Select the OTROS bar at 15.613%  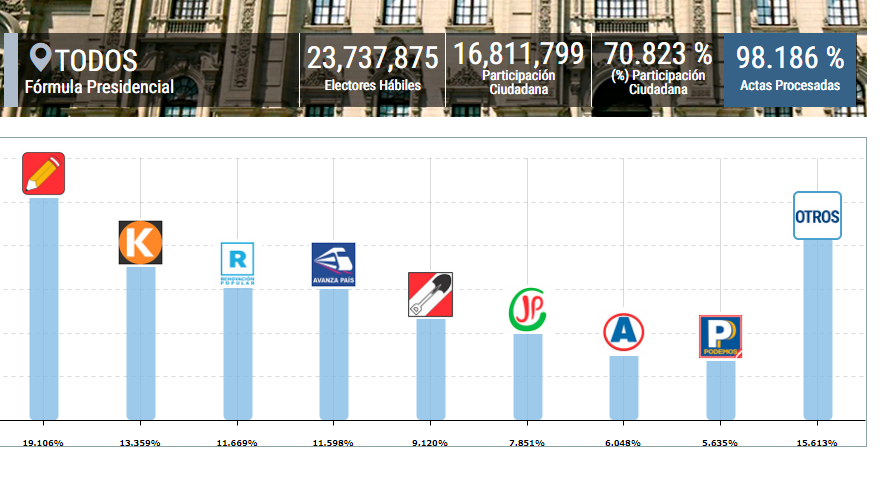coord(818,330)
